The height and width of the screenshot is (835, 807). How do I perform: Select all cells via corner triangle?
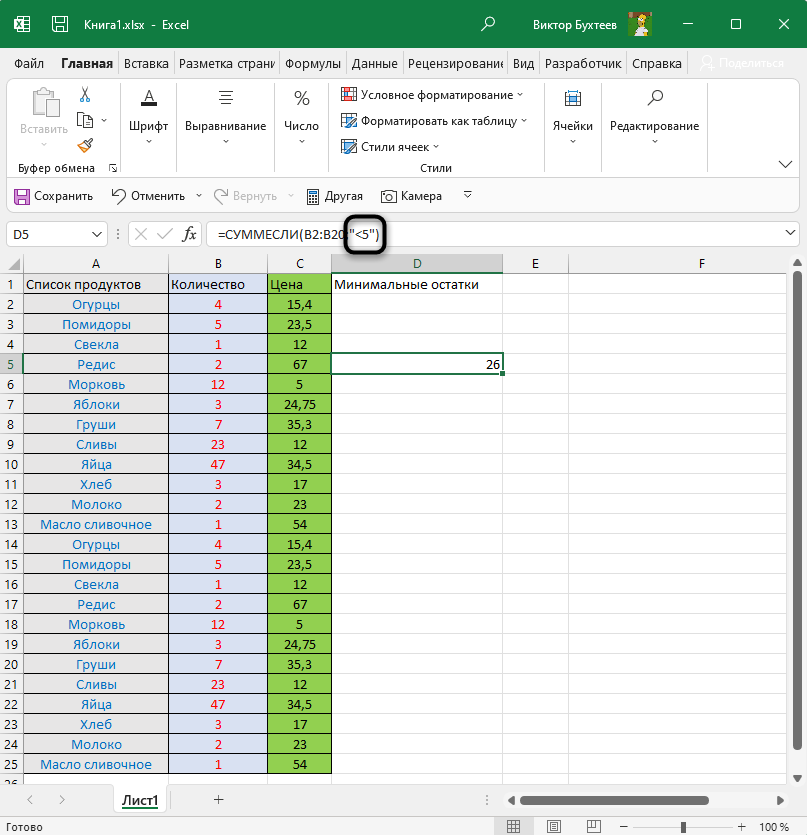(13, 264)
